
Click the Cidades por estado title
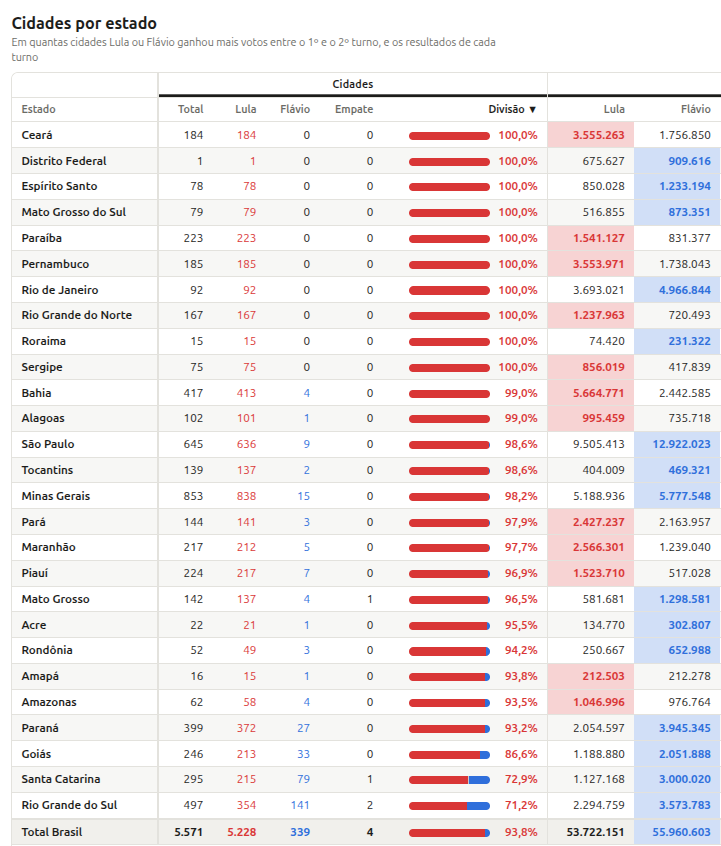click(x=84, y=23)
